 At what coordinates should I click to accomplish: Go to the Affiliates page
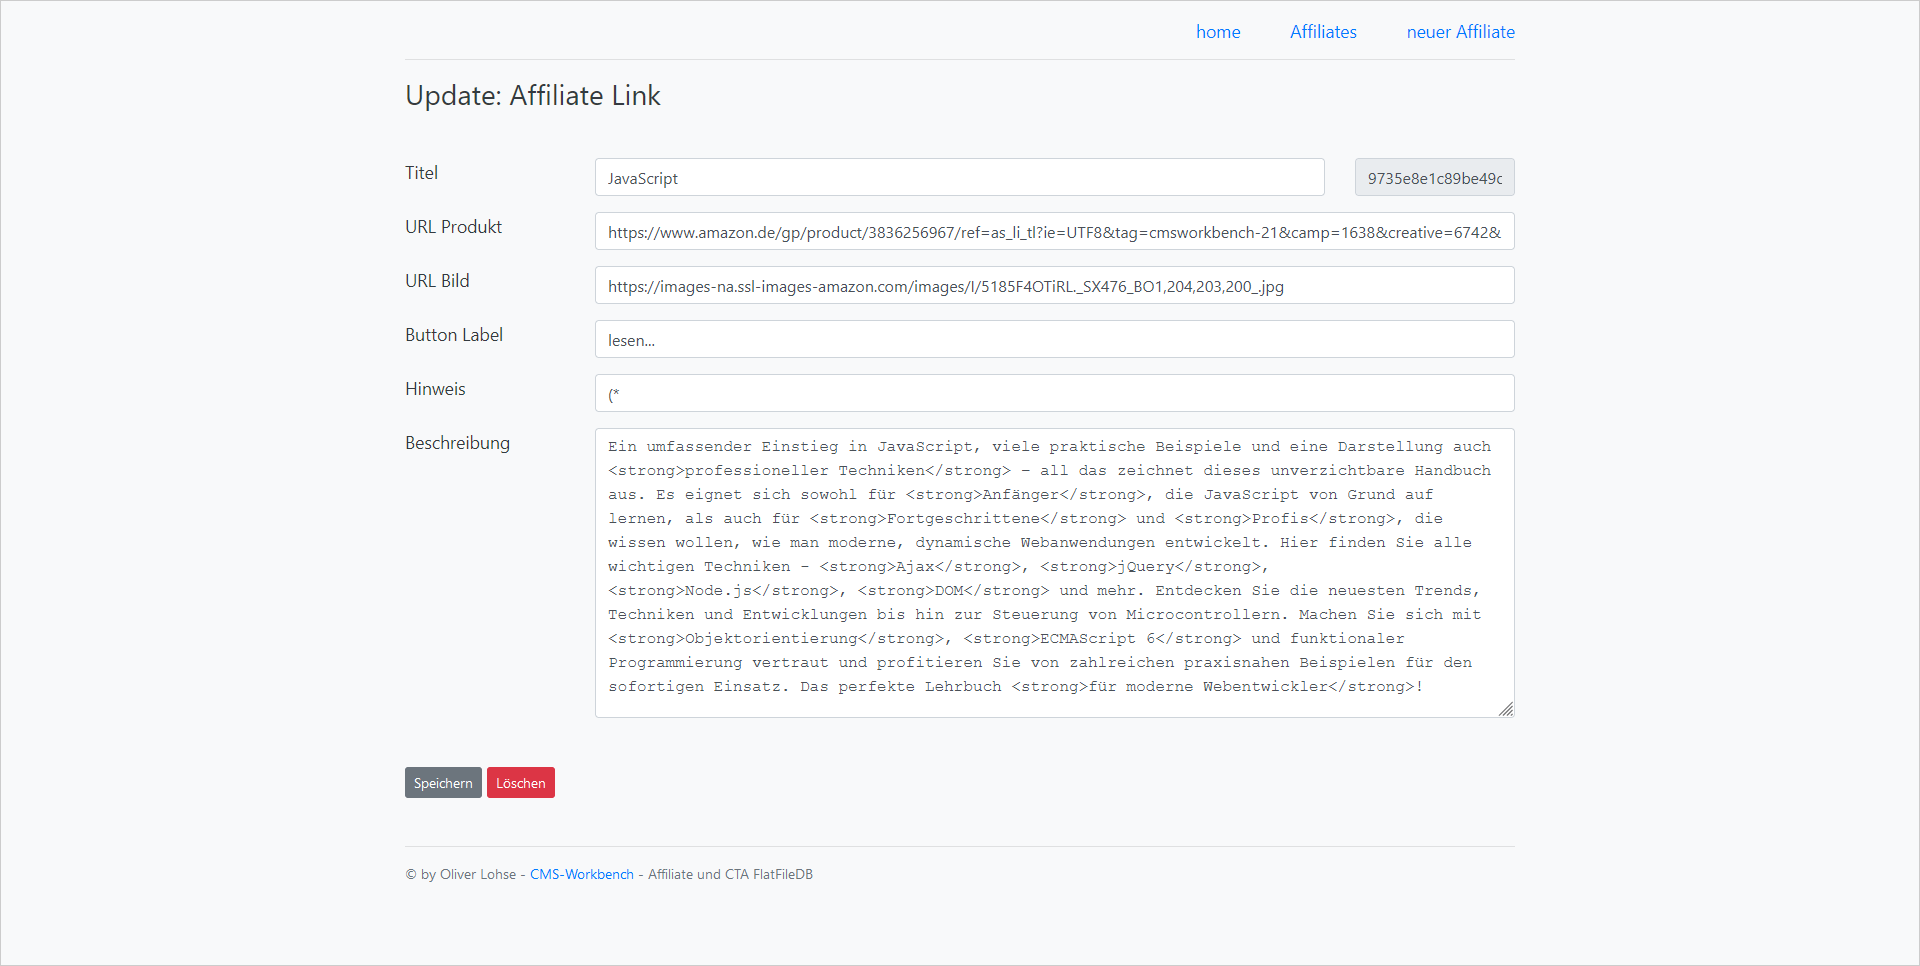(1322, 32)
